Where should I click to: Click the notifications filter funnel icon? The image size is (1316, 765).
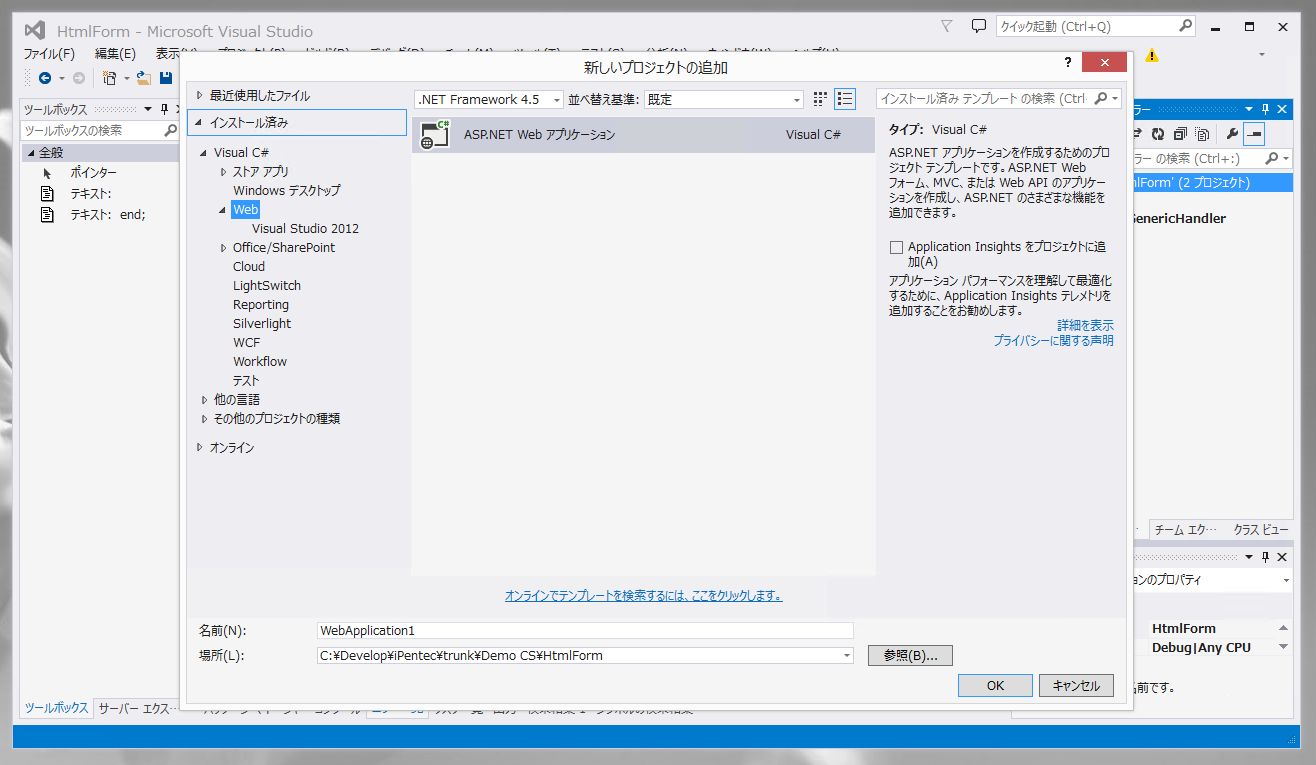(947, 26)
